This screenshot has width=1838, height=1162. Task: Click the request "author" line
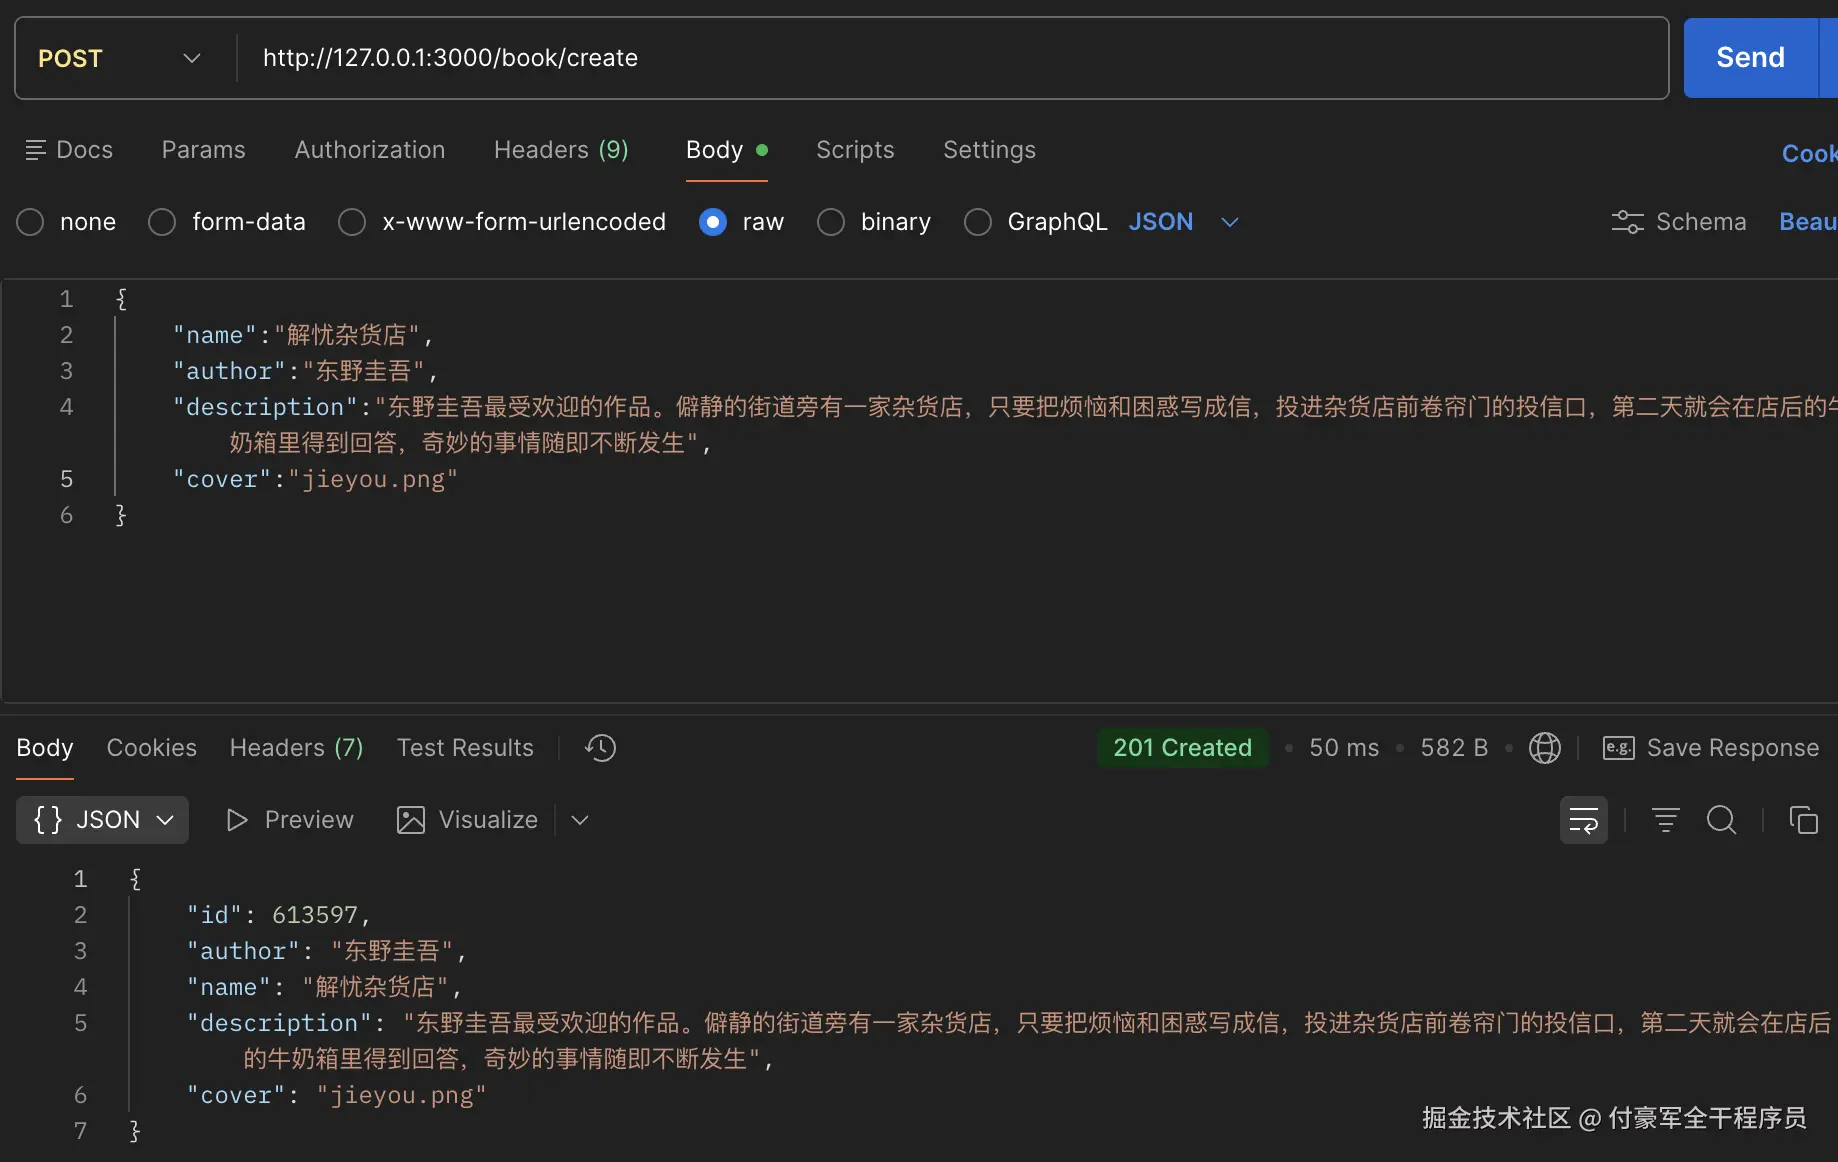click(305, 371)
